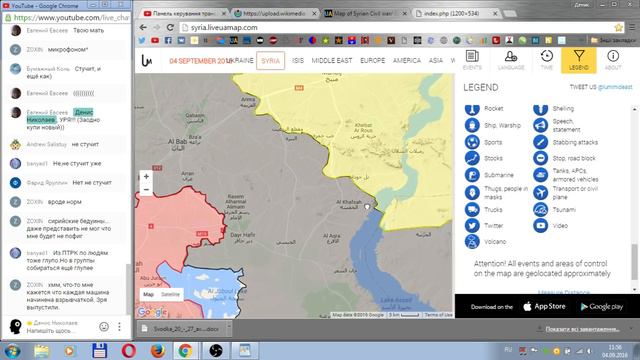Show all downloads link in download bar
The height and width of the screenshot is (360, 640).
(582, 329)
